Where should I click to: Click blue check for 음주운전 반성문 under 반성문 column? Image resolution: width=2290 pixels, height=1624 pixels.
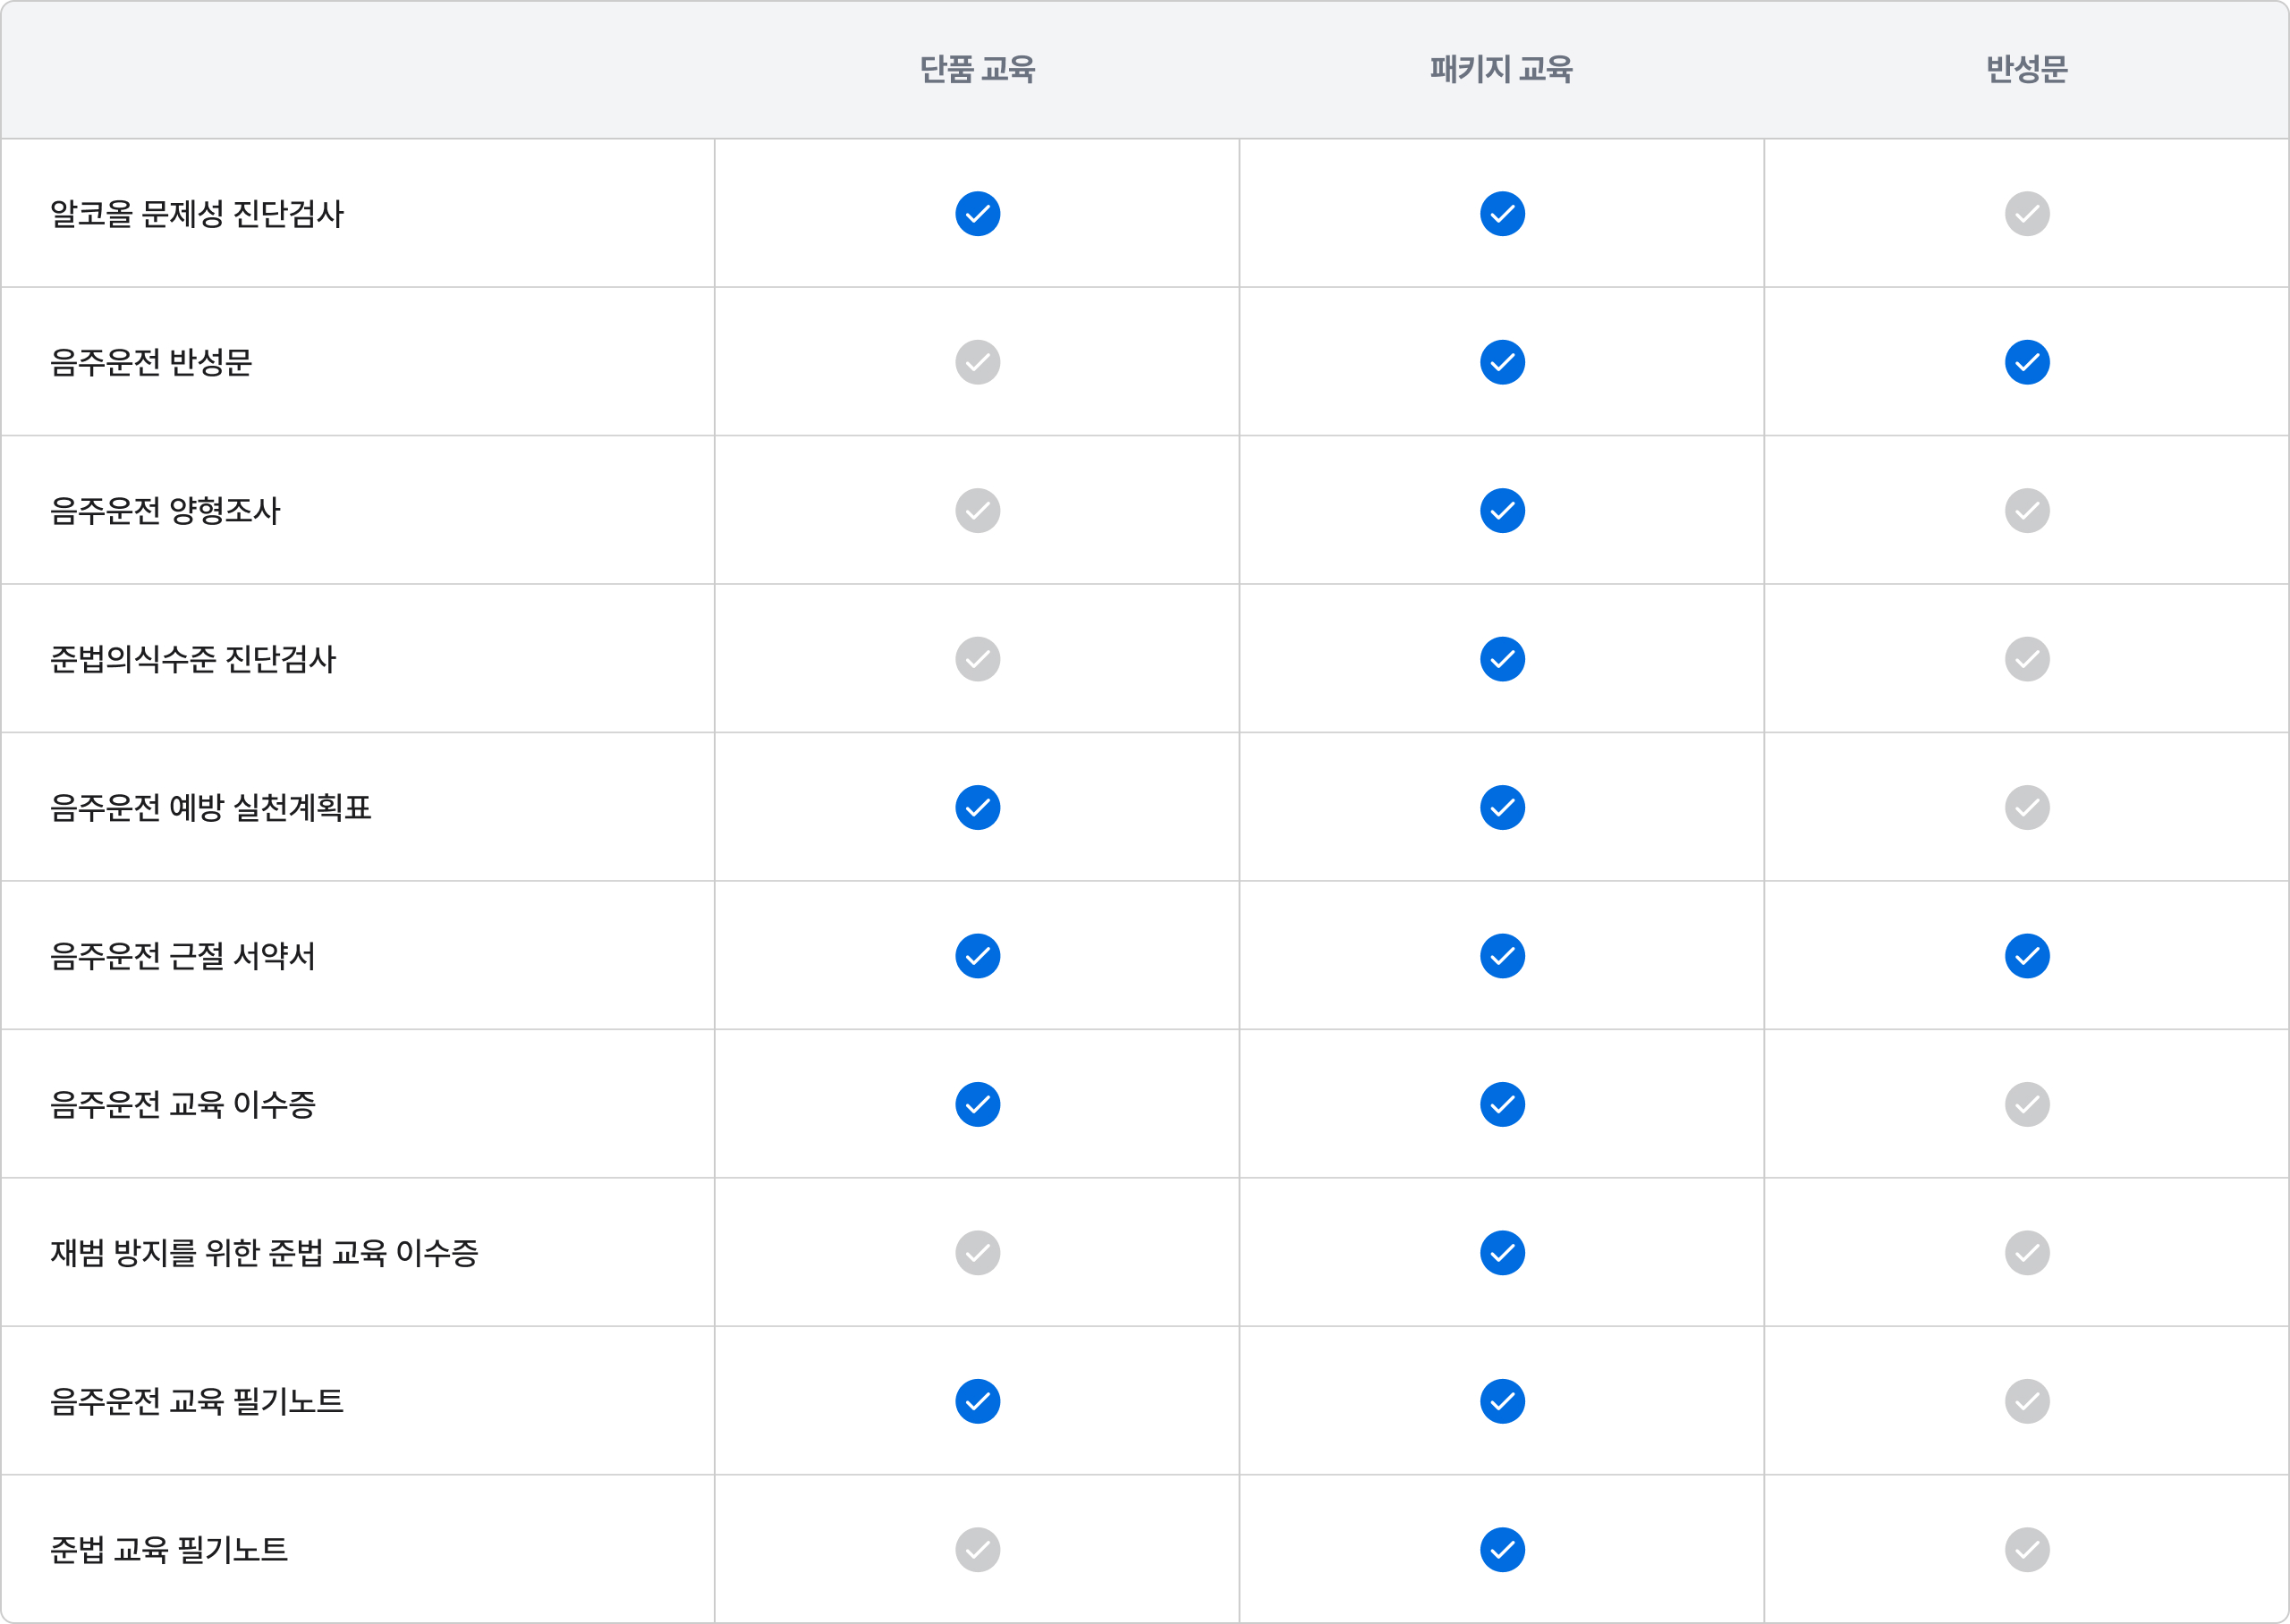2026,362
